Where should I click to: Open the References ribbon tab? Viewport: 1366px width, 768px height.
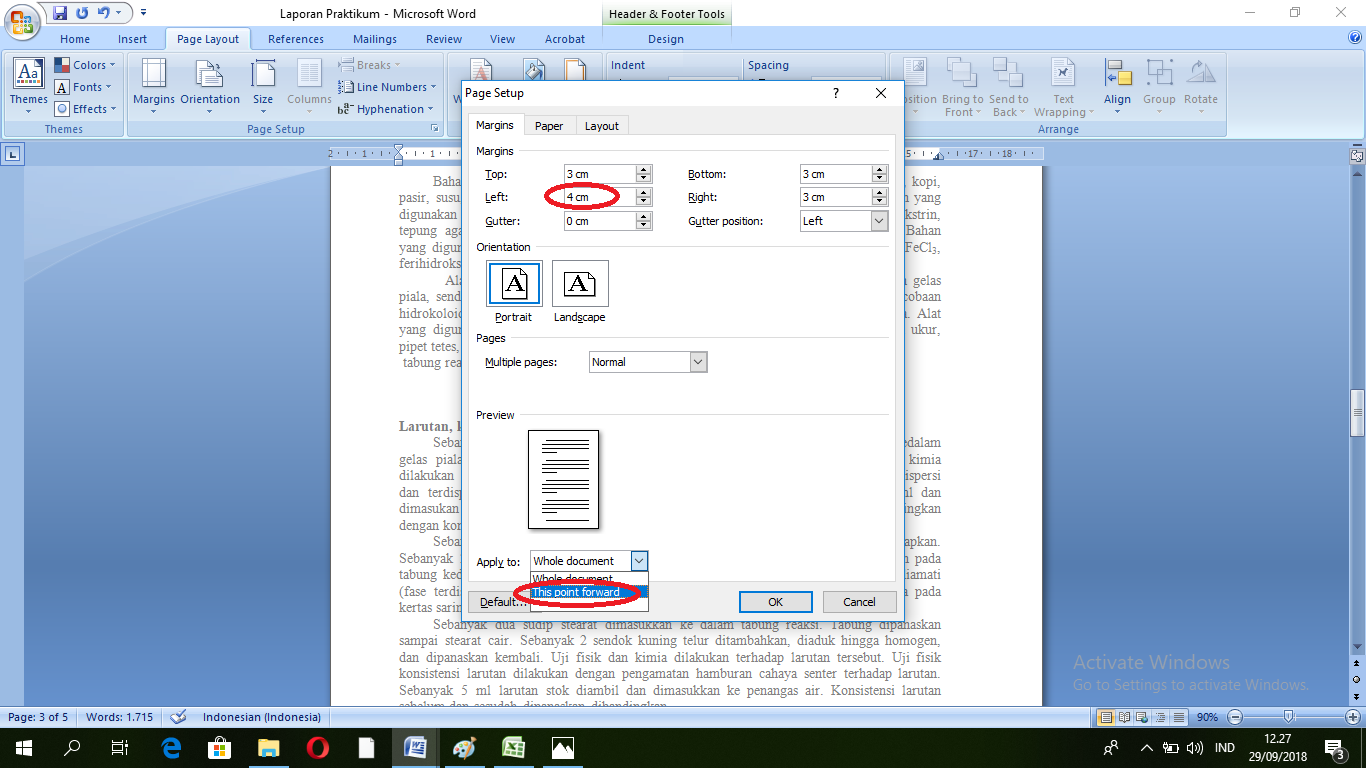[x=296, y=39]
